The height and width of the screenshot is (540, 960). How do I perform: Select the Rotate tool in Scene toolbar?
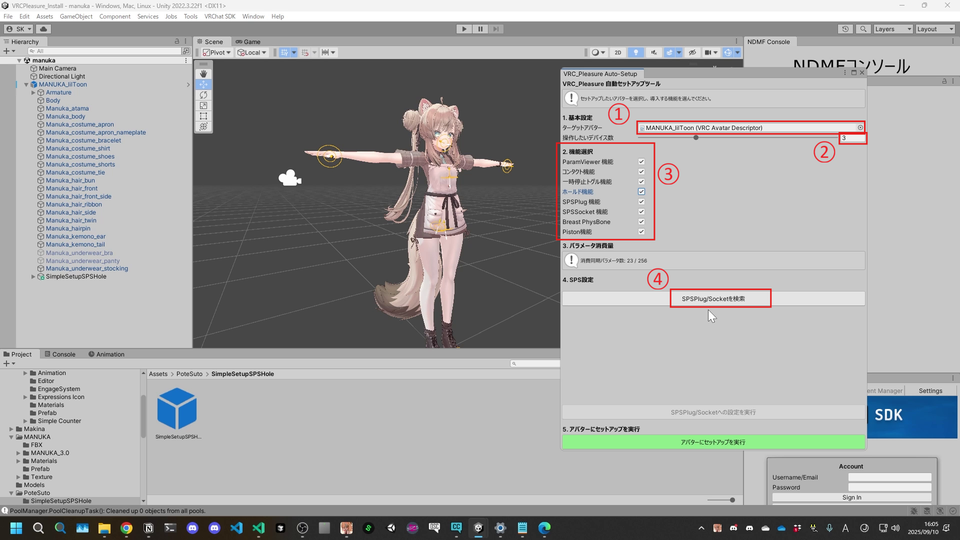point(203,95)
